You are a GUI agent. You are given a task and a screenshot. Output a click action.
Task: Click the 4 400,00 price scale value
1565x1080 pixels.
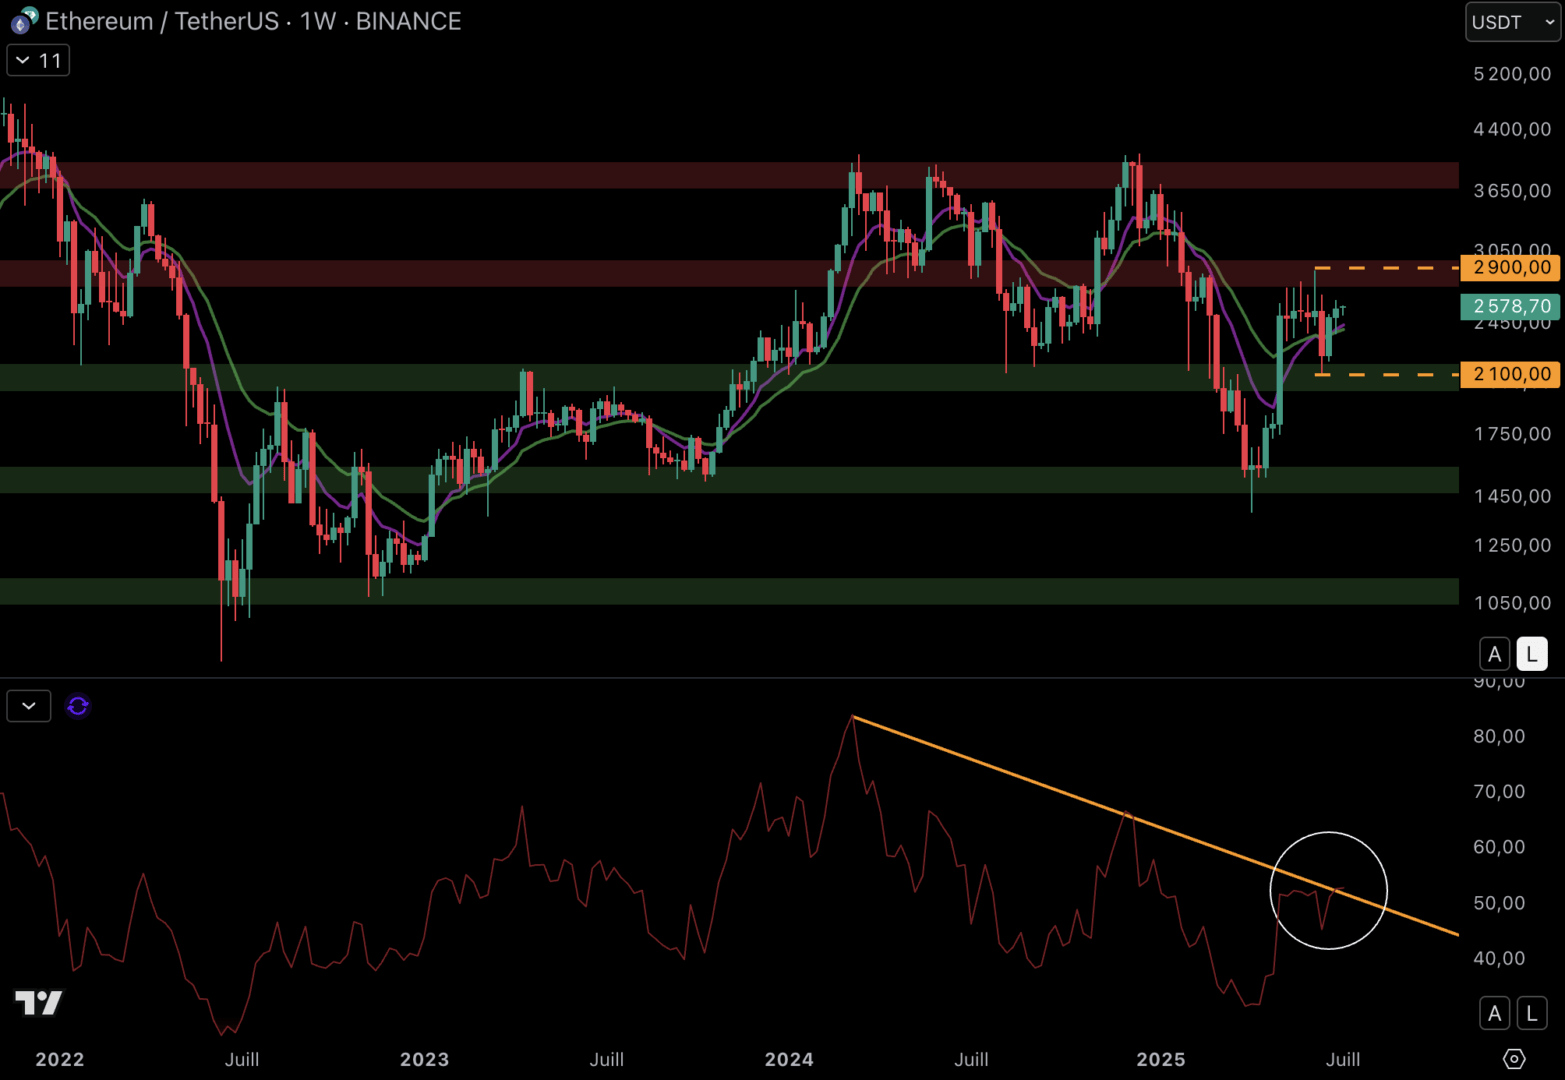[1512, 129]
